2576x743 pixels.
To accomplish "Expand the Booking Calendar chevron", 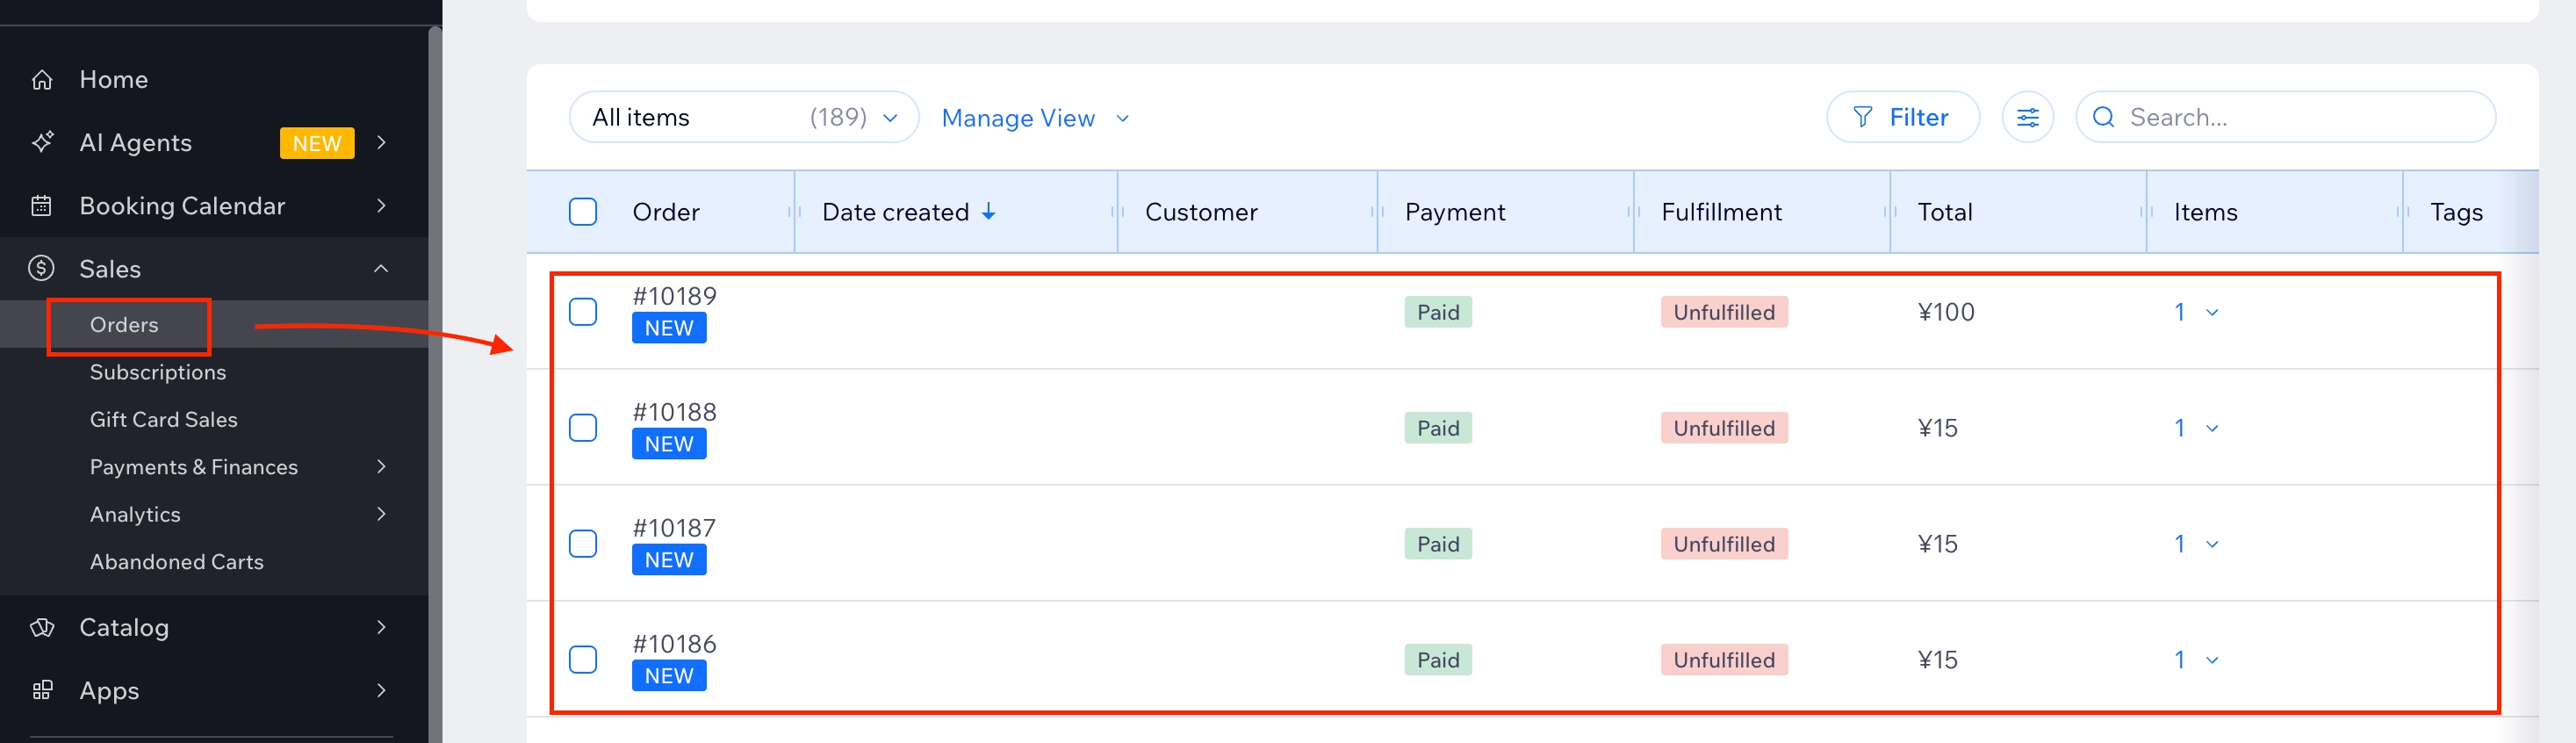I will [381, 206].
